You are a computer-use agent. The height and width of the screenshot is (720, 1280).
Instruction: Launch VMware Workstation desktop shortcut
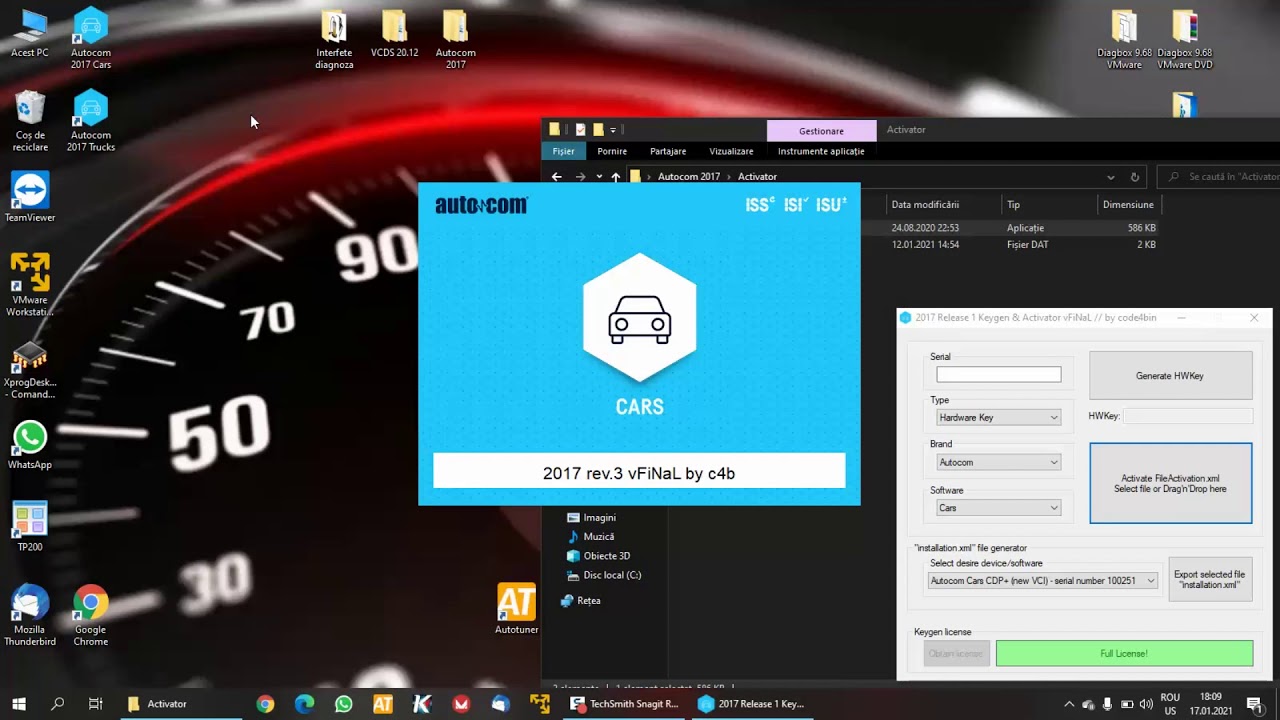tap(30, 285)
